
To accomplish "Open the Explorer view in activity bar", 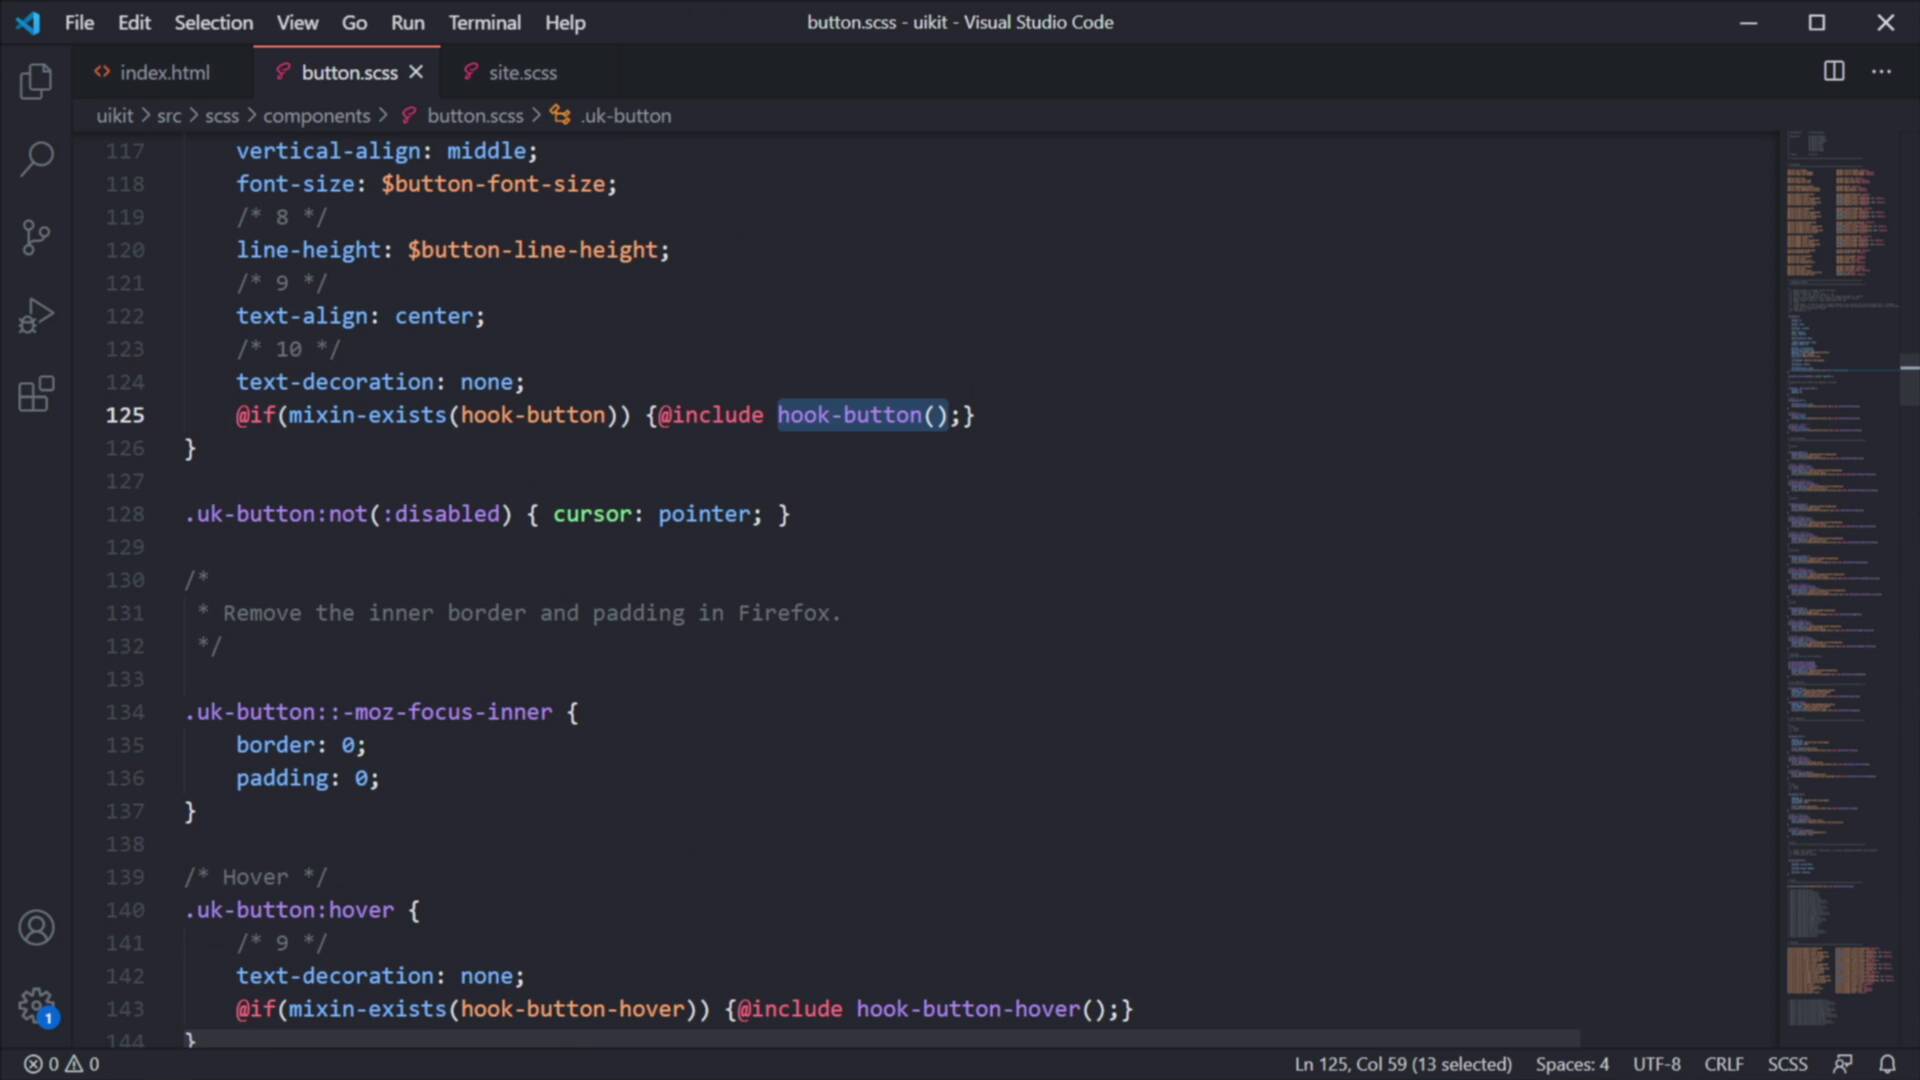I will tap(36, 81).
